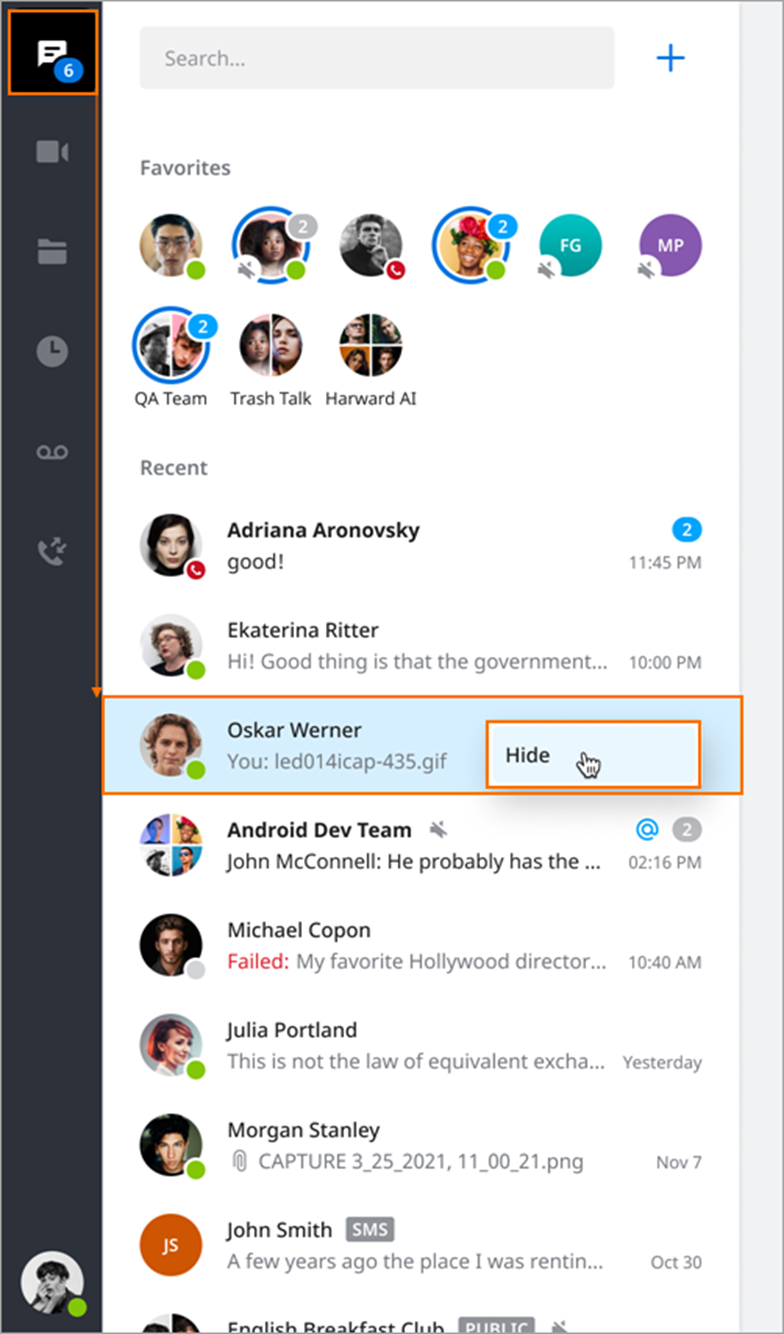
Task: Open Adriana Aronovsky conversation
Action: tap(421, 545)
